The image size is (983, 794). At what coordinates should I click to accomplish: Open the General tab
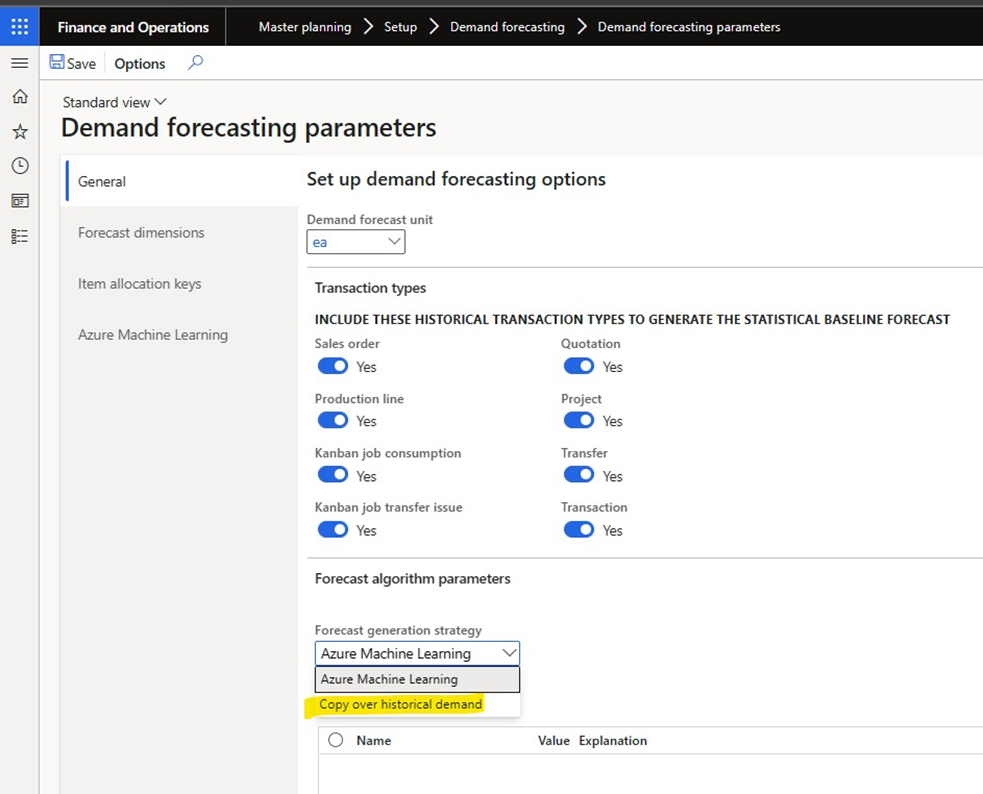[179, 181]
